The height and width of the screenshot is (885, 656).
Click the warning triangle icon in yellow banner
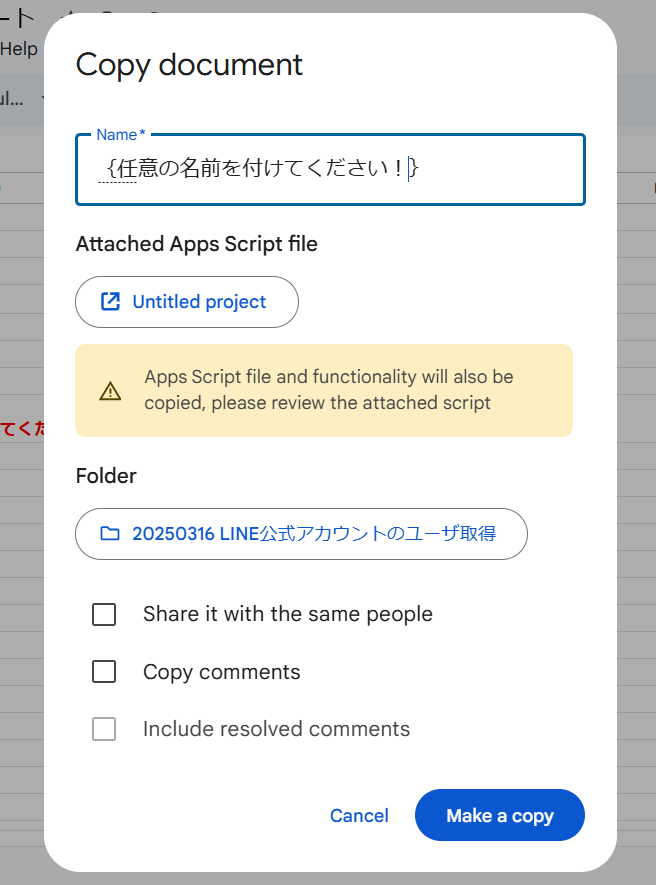[x=110, y=391]
